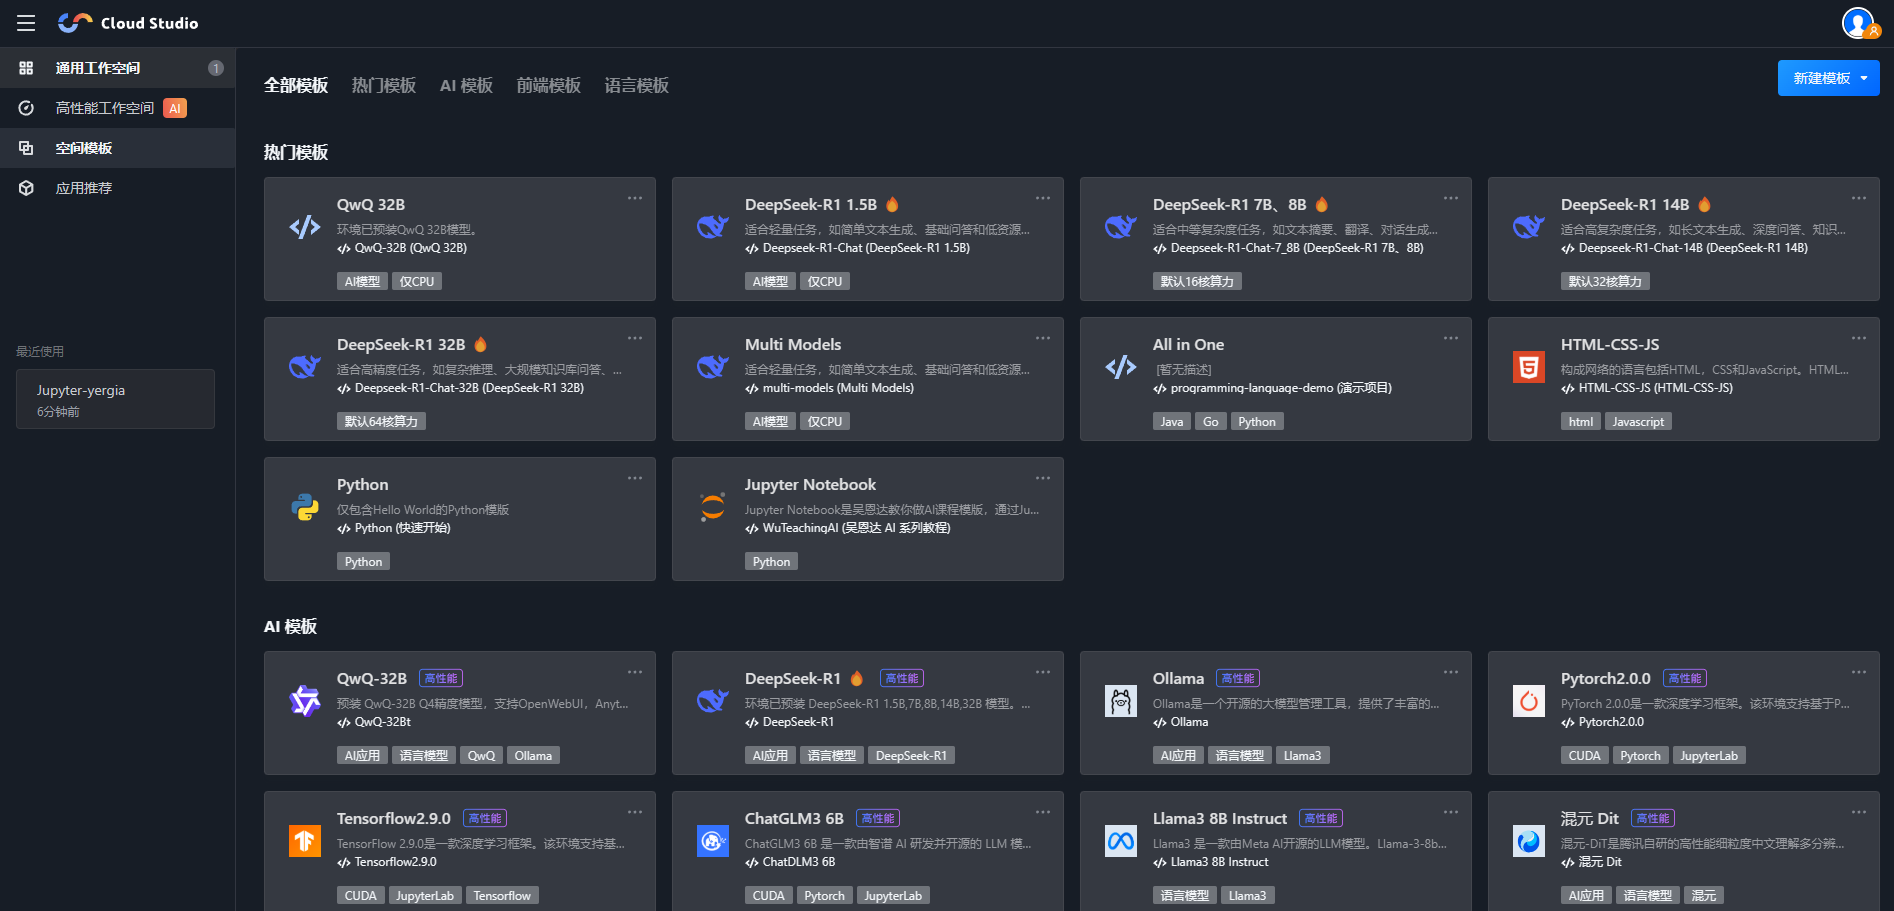
Task: Switch to the AI 模板 tab
Action: pyautogui.click(x=466, y=86)
